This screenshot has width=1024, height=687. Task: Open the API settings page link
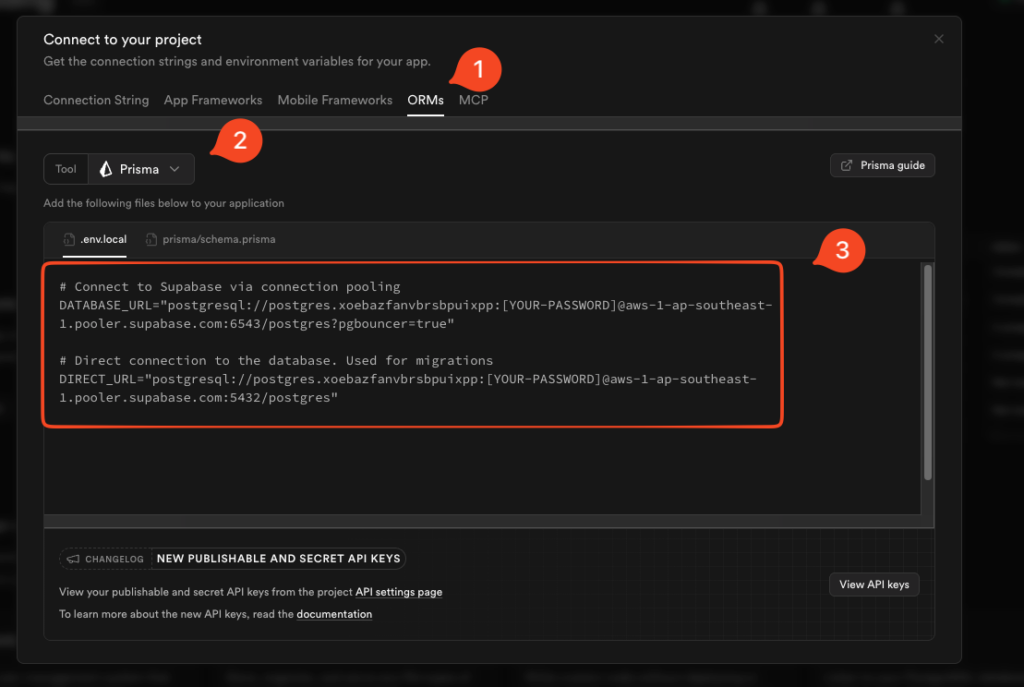tap(398, 592)
